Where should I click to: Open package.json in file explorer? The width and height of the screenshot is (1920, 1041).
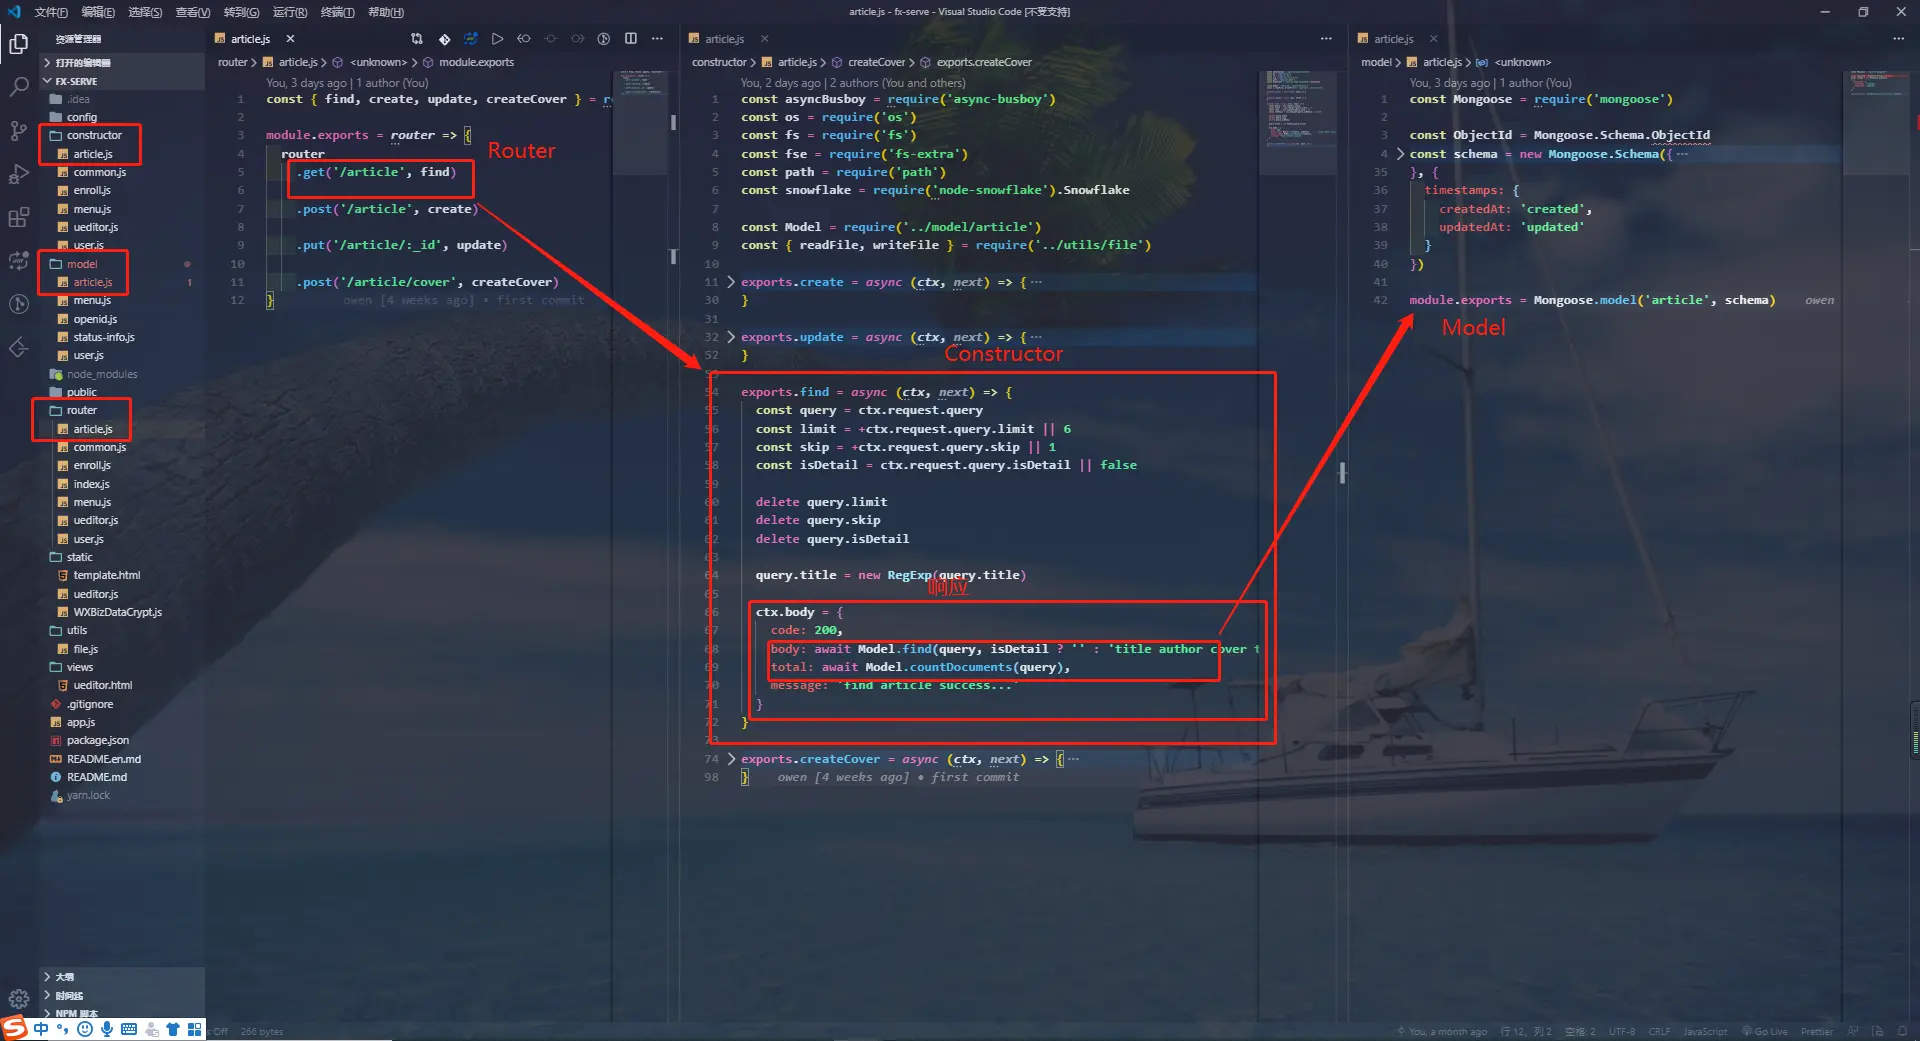[97, 740]
